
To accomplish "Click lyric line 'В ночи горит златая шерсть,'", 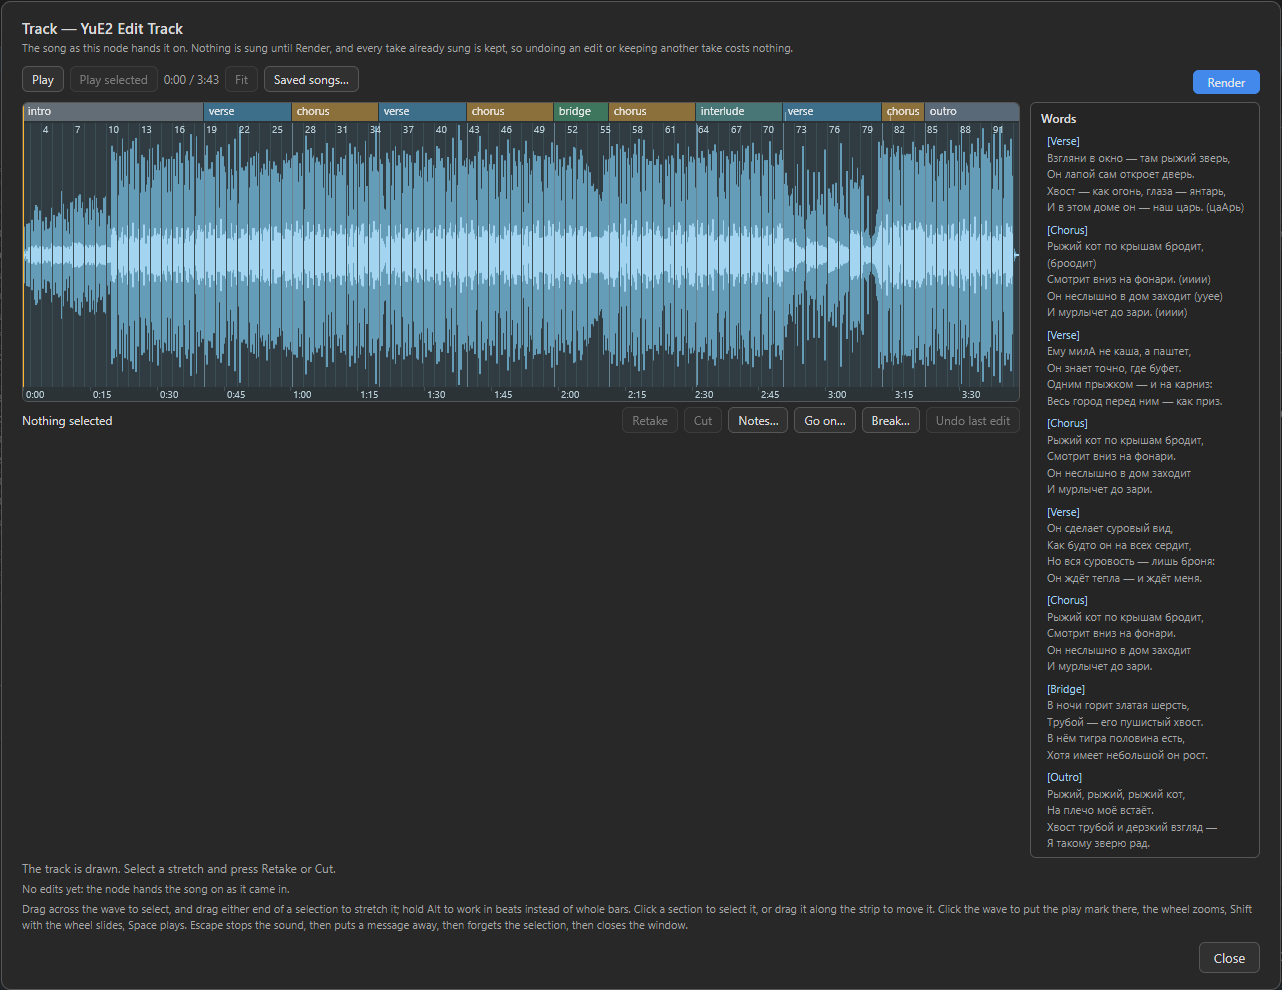I will (1118, 705).
